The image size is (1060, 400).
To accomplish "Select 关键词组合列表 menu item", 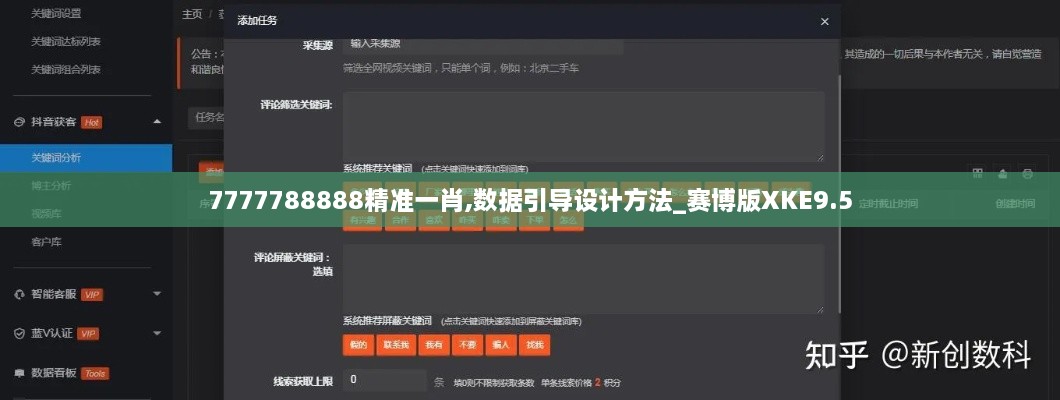I will point(65,69).
